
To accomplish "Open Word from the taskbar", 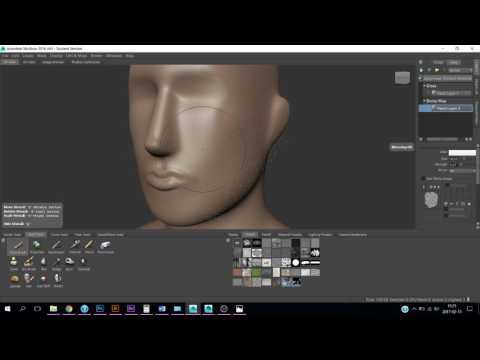I will click(162, 309).
